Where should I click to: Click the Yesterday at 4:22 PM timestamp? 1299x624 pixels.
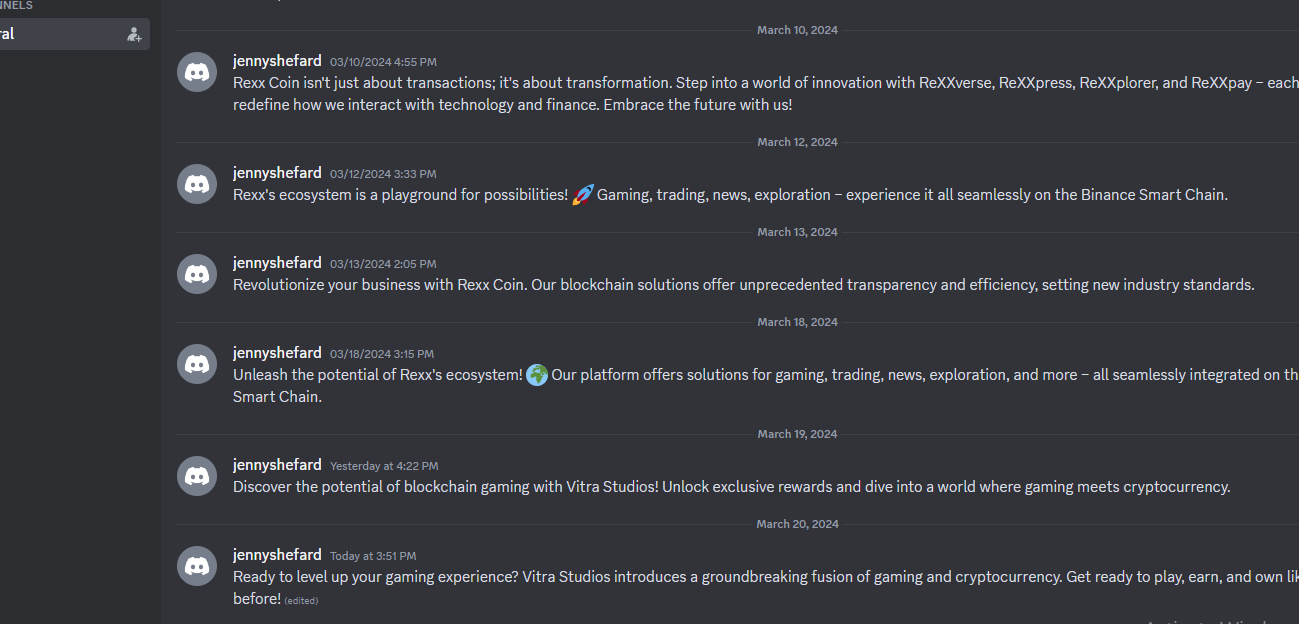384,466
